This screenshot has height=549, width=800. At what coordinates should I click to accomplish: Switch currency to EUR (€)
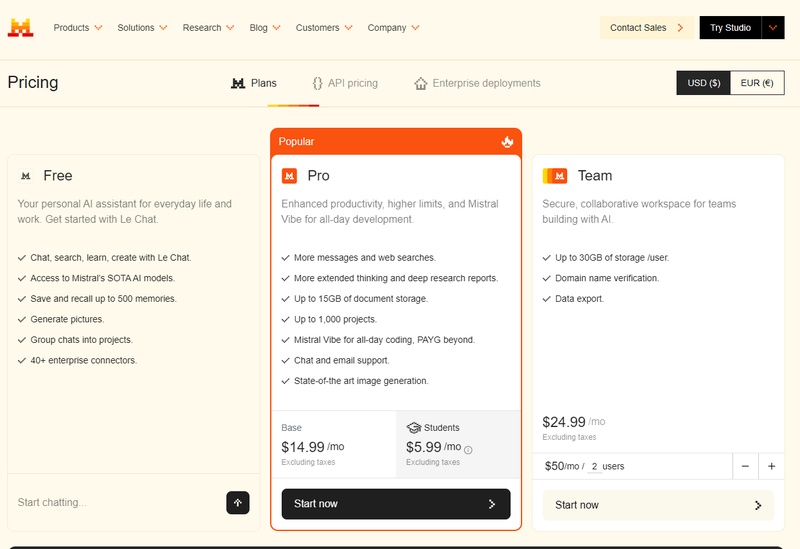757,83
